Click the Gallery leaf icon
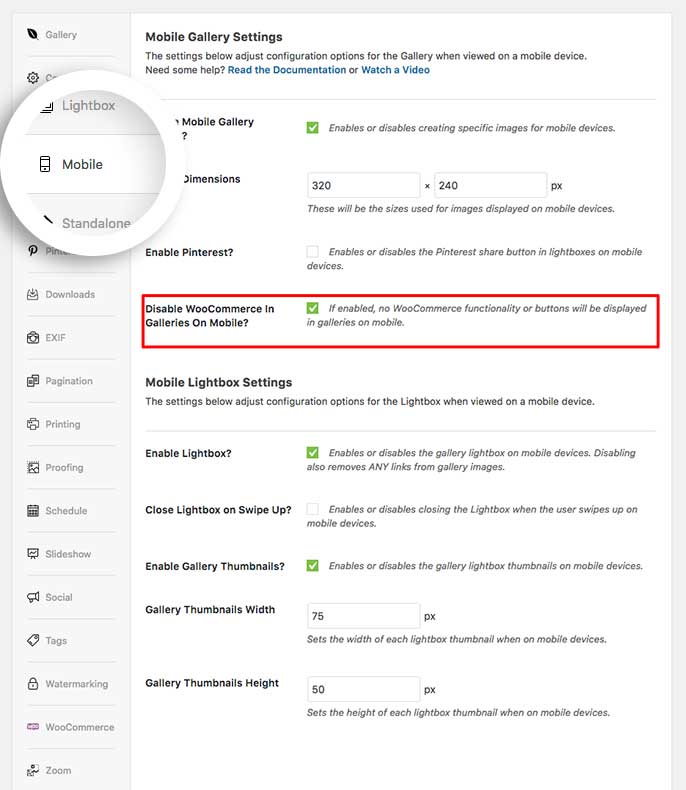 [33, 34]
